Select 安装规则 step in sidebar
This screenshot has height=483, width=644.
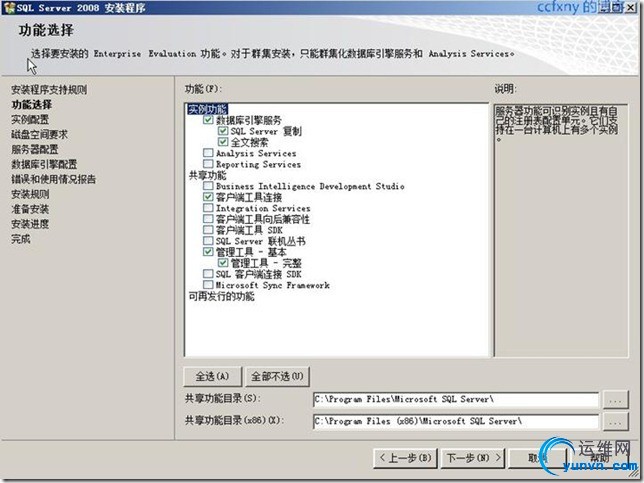point(30,194)
